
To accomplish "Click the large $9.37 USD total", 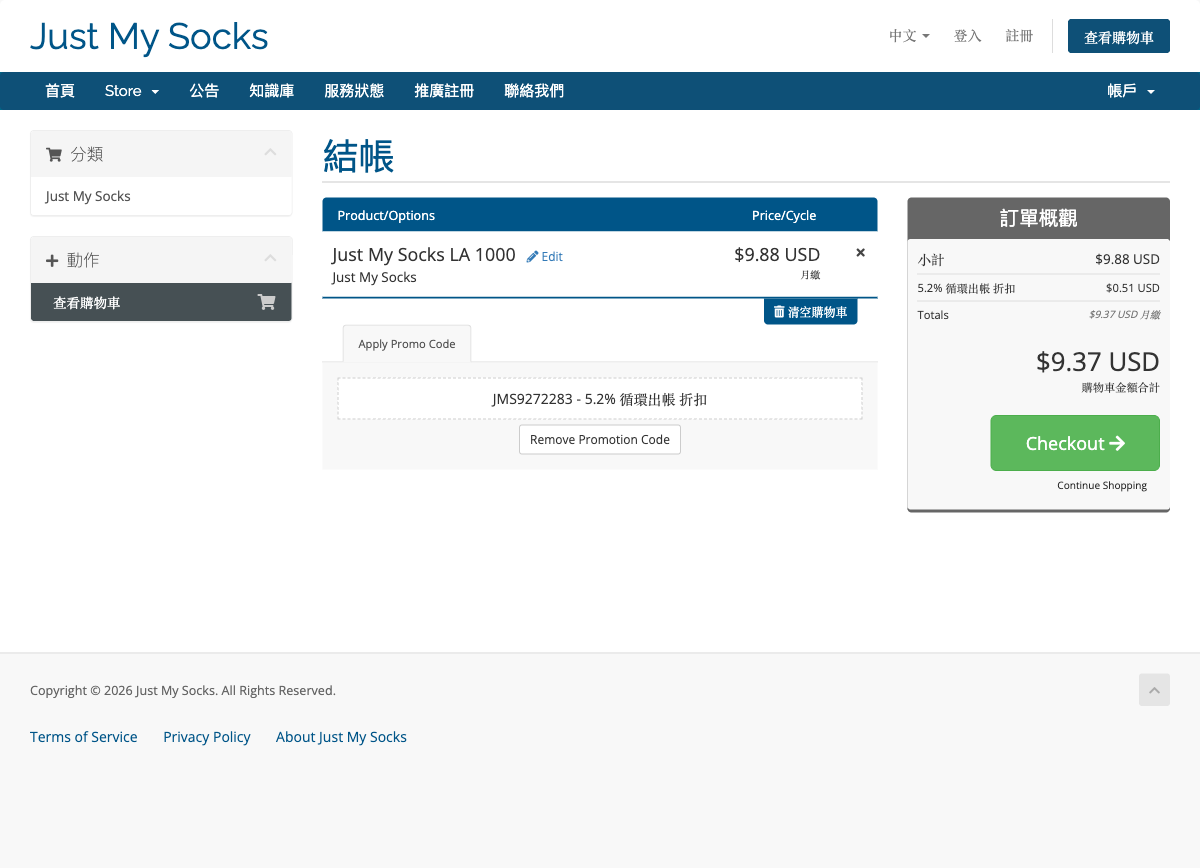I will [x=1098, y=361].
